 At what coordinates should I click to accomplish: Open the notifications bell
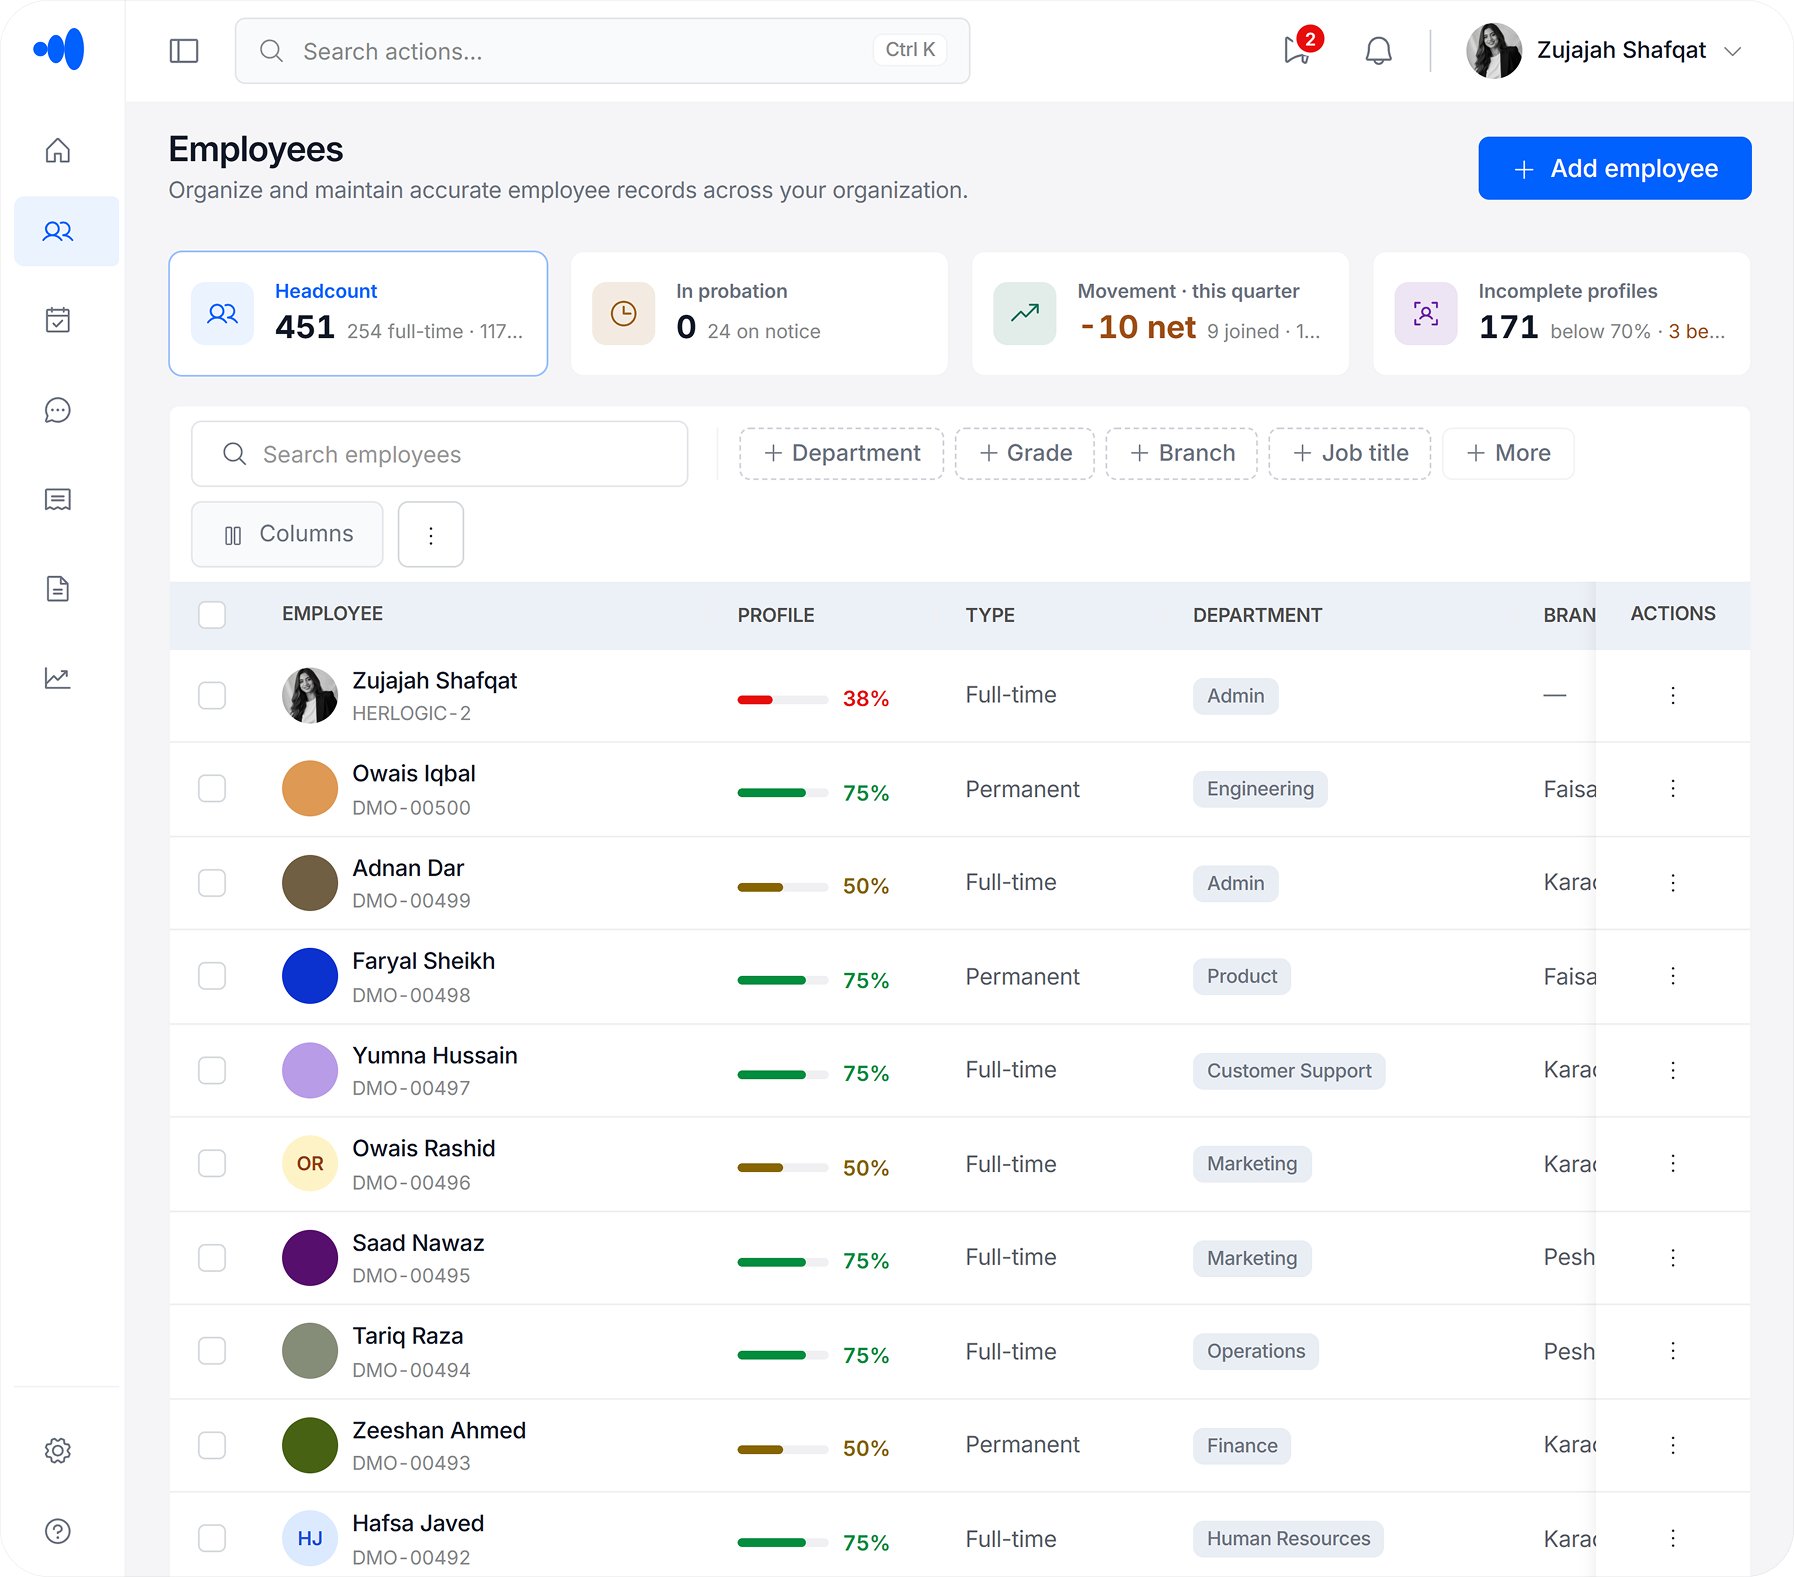(1379, 51)
